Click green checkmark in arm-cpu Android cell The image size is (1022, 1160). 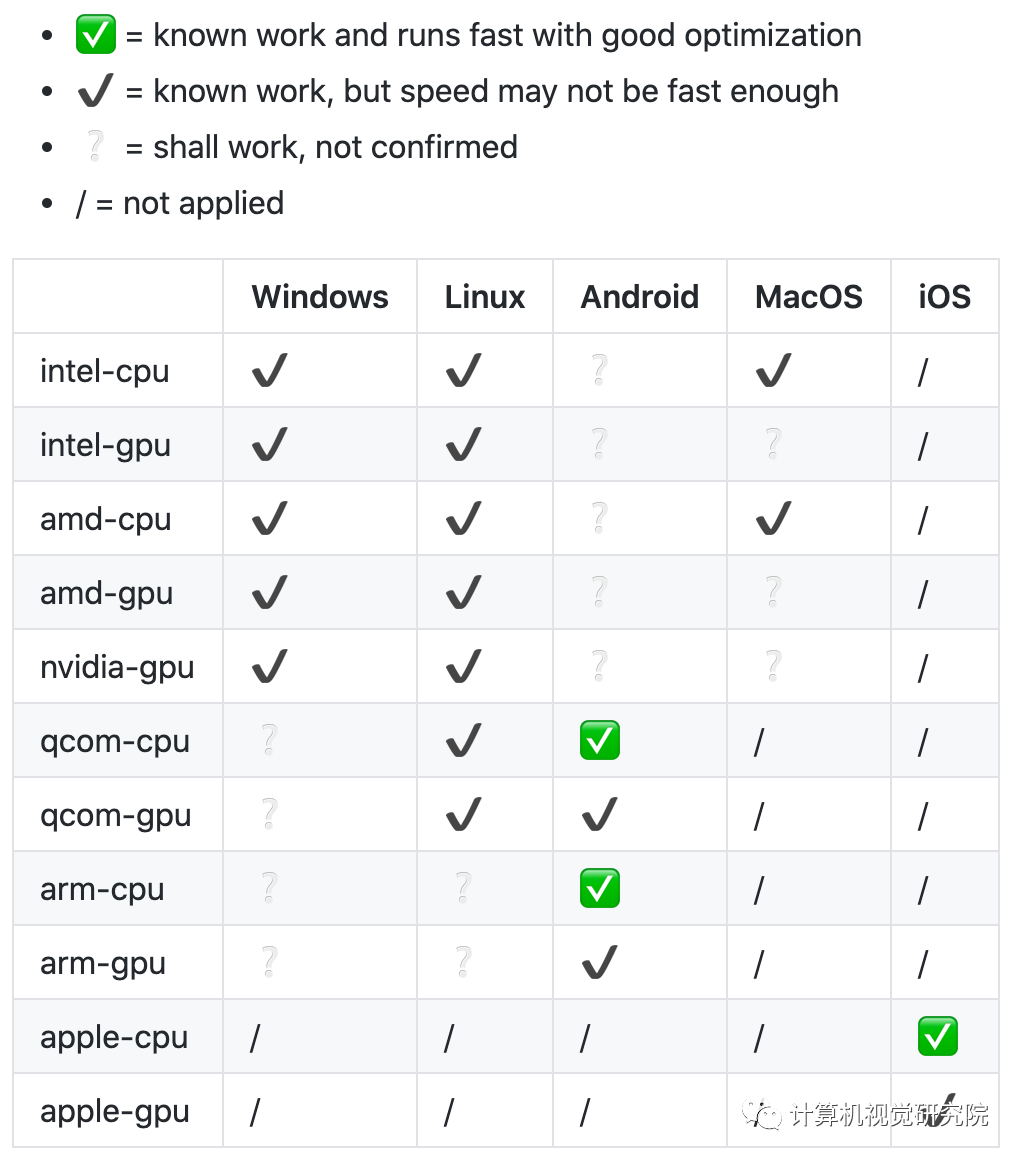600,889
